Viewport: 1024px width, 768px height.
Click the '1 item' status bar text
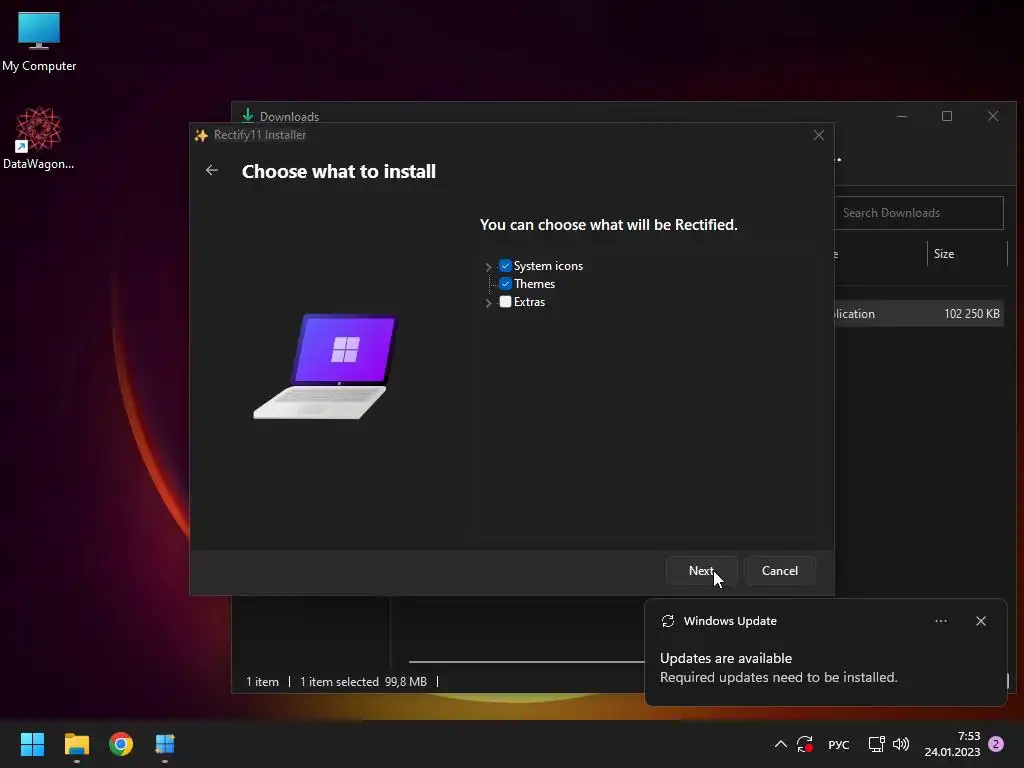coord(262,682)
